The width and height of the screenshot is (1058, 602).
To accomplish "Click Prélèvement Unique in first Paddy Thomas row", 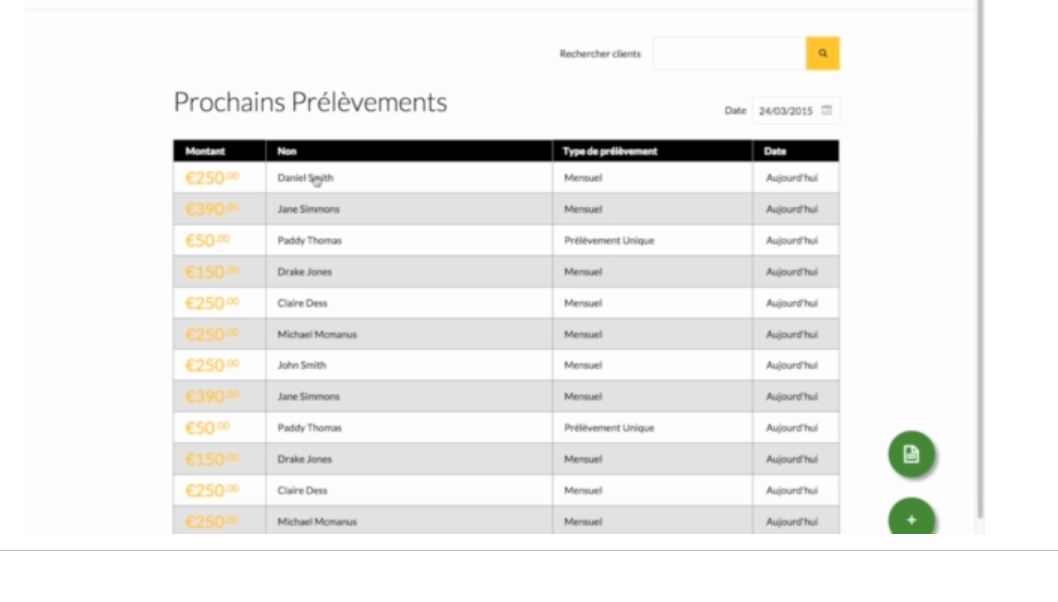I will click(x=609, y=240).
